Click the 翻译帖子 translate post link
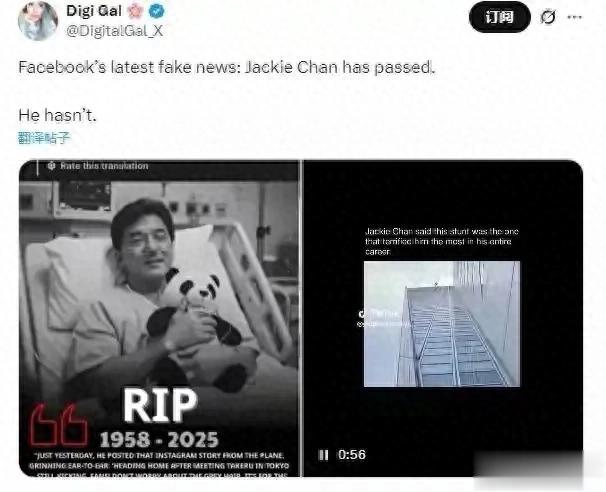This screenshot has width=606, height=492. (44, 138)
